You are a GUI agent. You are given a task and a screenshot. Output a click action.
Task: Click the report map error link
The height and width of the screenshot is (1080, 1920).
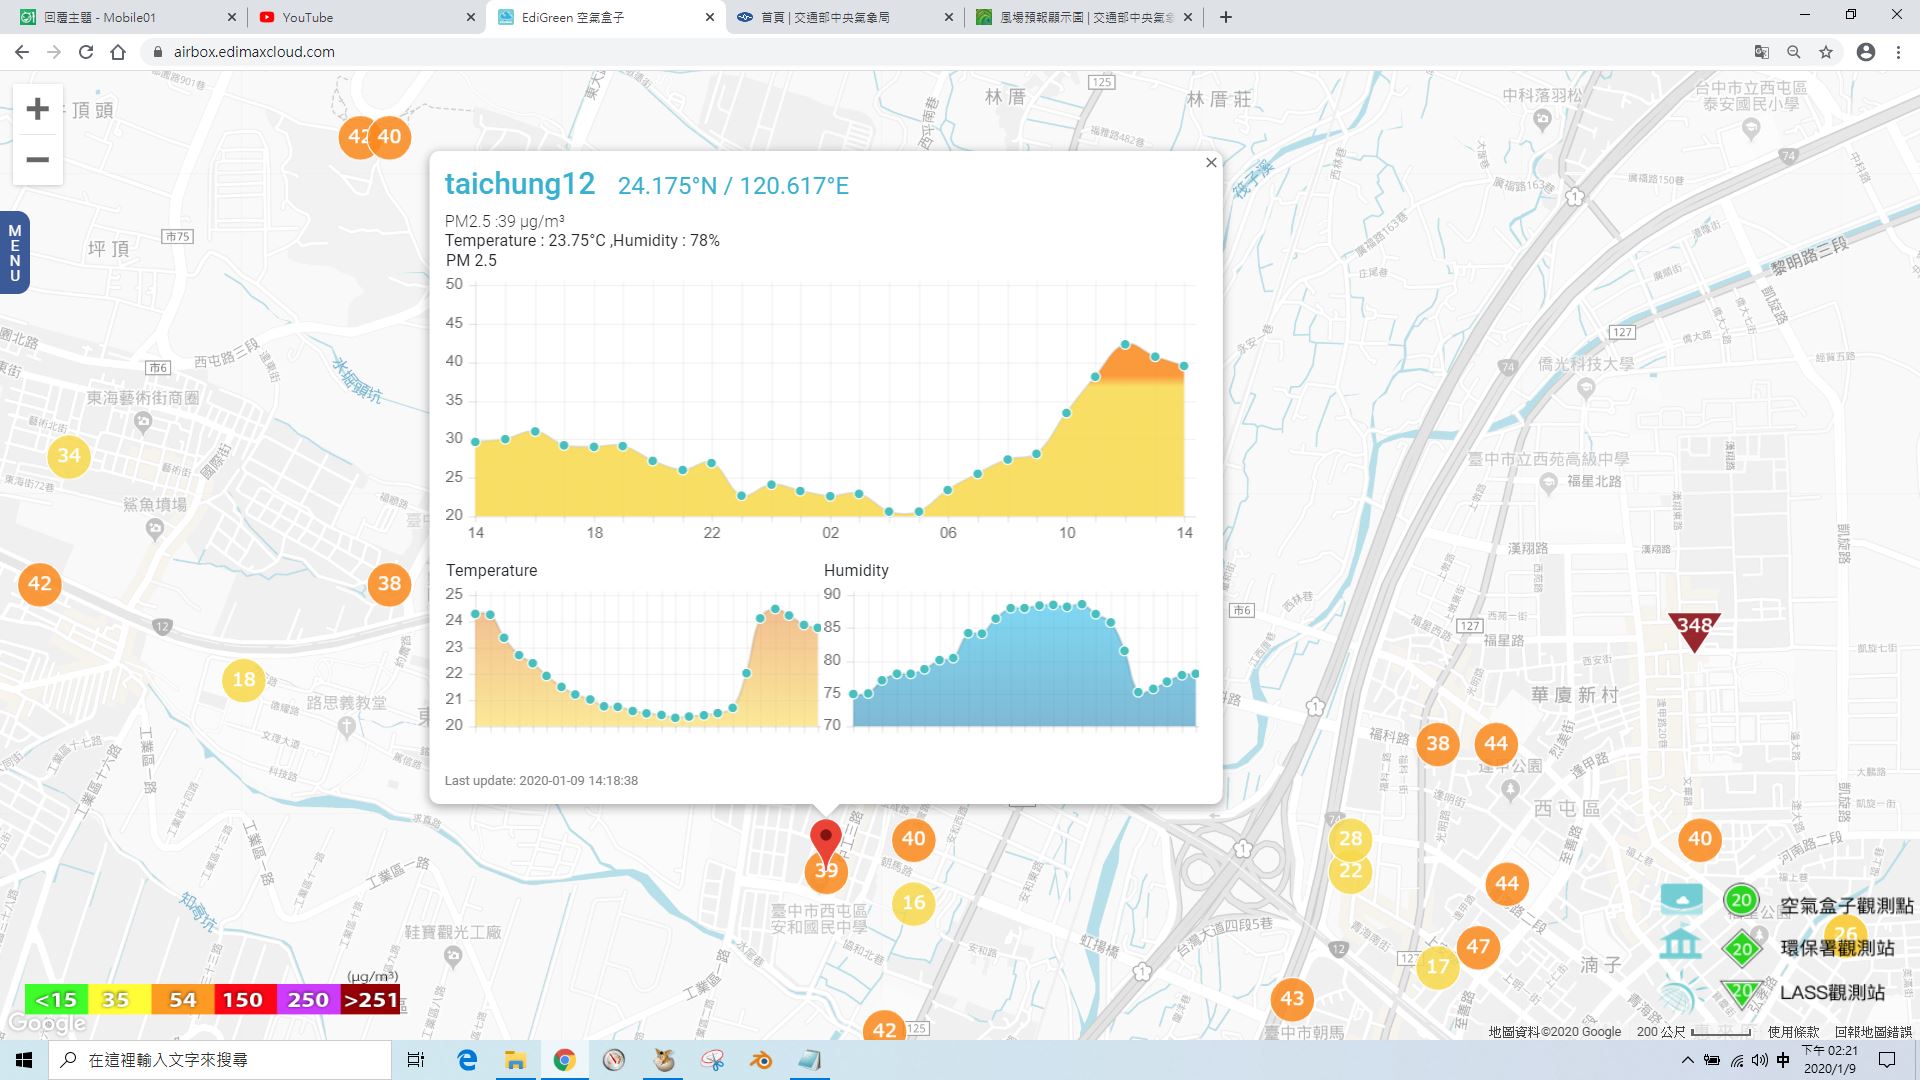coord(1872,1031)
